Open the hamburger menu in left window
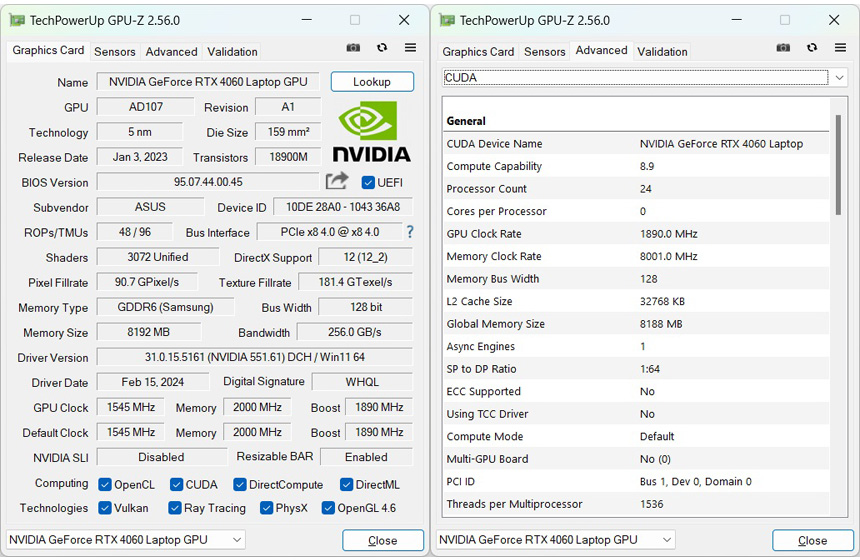 point(410,48)
